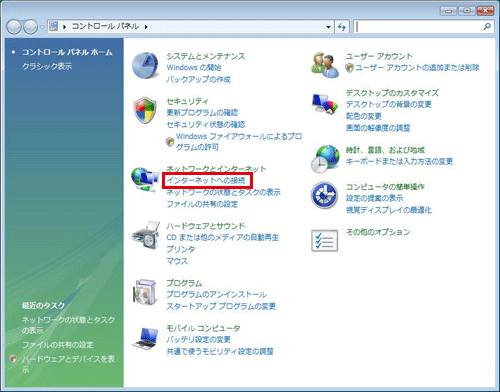This screenshot has height=392, width=500.
Task: Click in the search input box
Action: coord(419,27)
